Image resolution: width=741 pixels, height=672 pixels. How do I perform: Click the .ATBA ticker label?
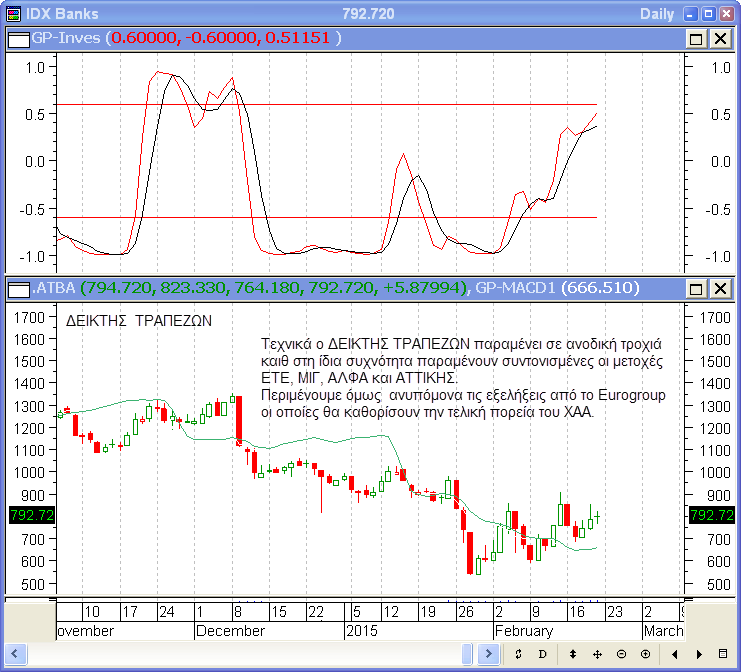(x=53, y=288)
